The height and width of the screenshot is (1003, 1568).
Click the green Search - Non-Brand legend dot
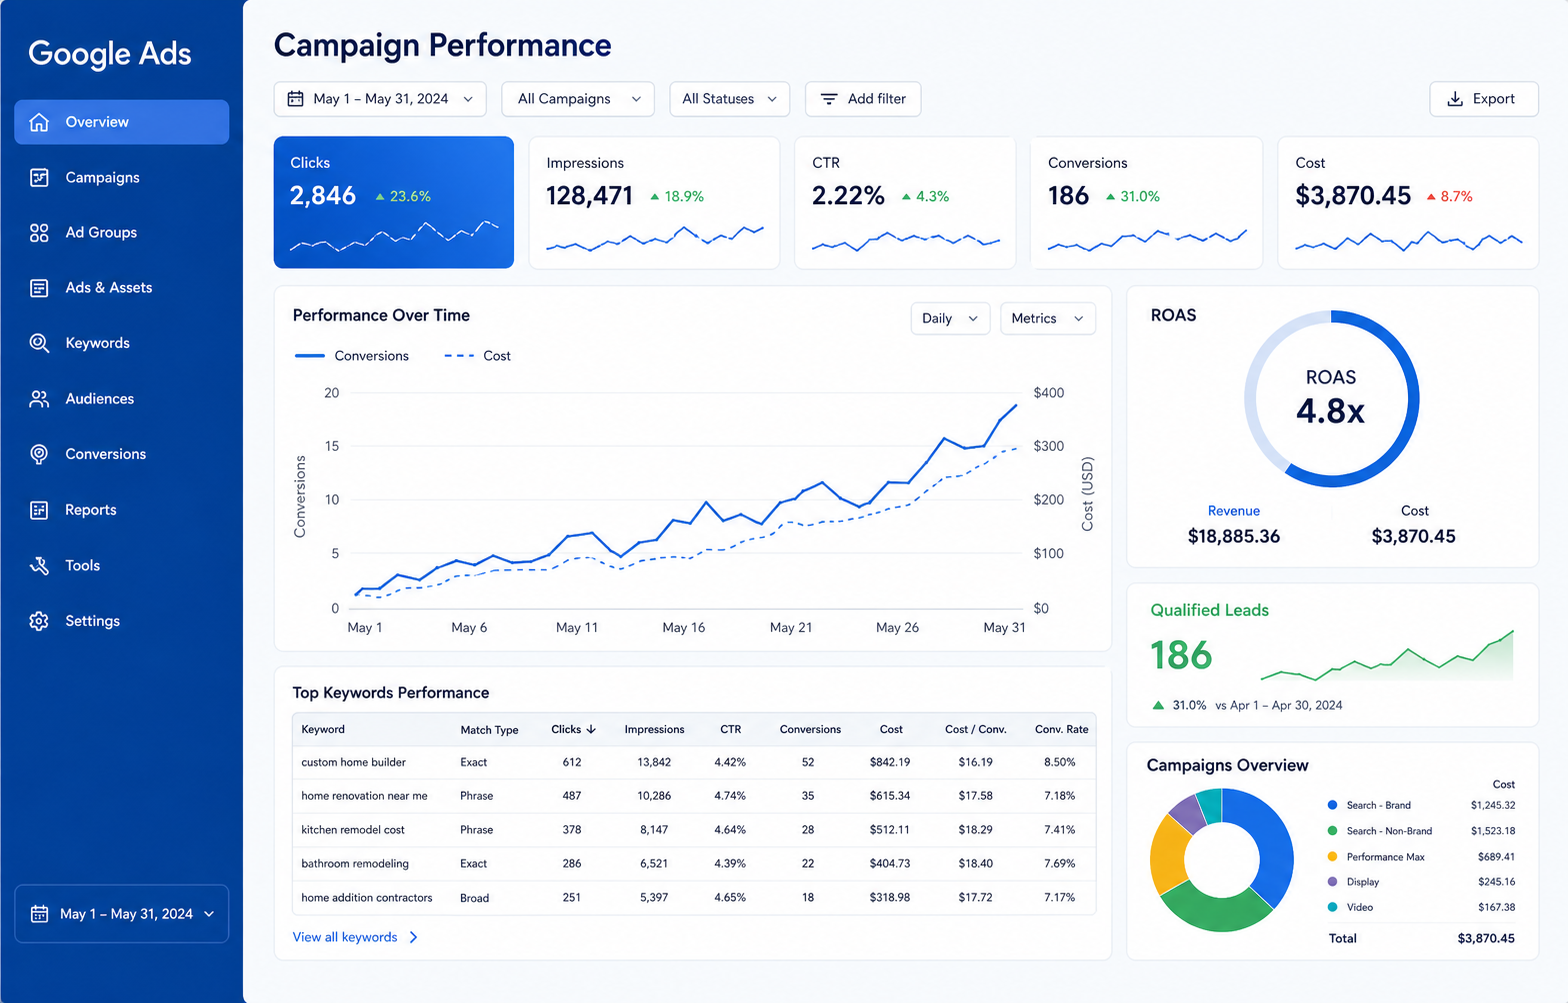(1332, 831)
